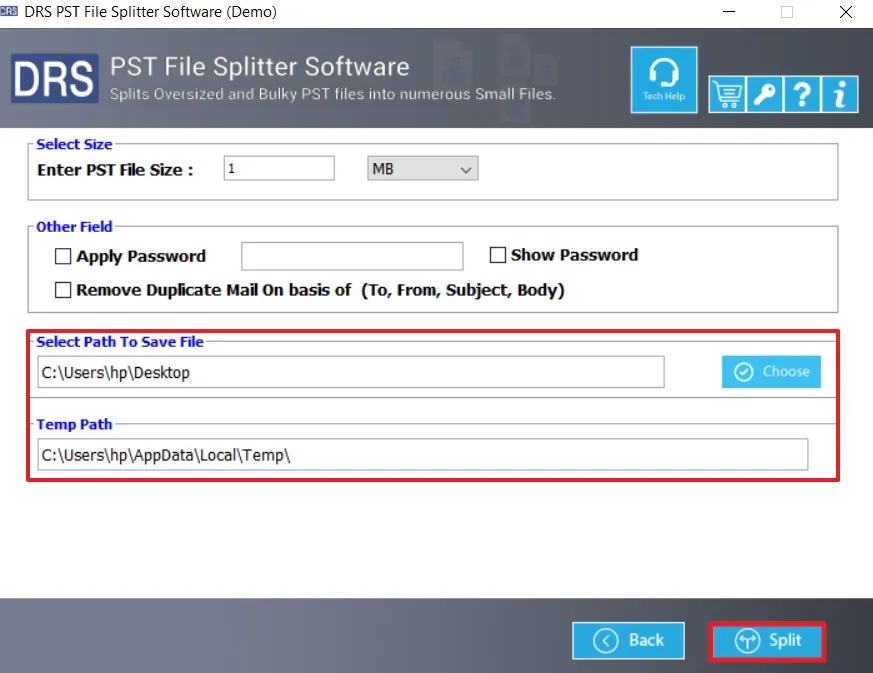Enable the Apply Password checkbox

coord(63,257)
